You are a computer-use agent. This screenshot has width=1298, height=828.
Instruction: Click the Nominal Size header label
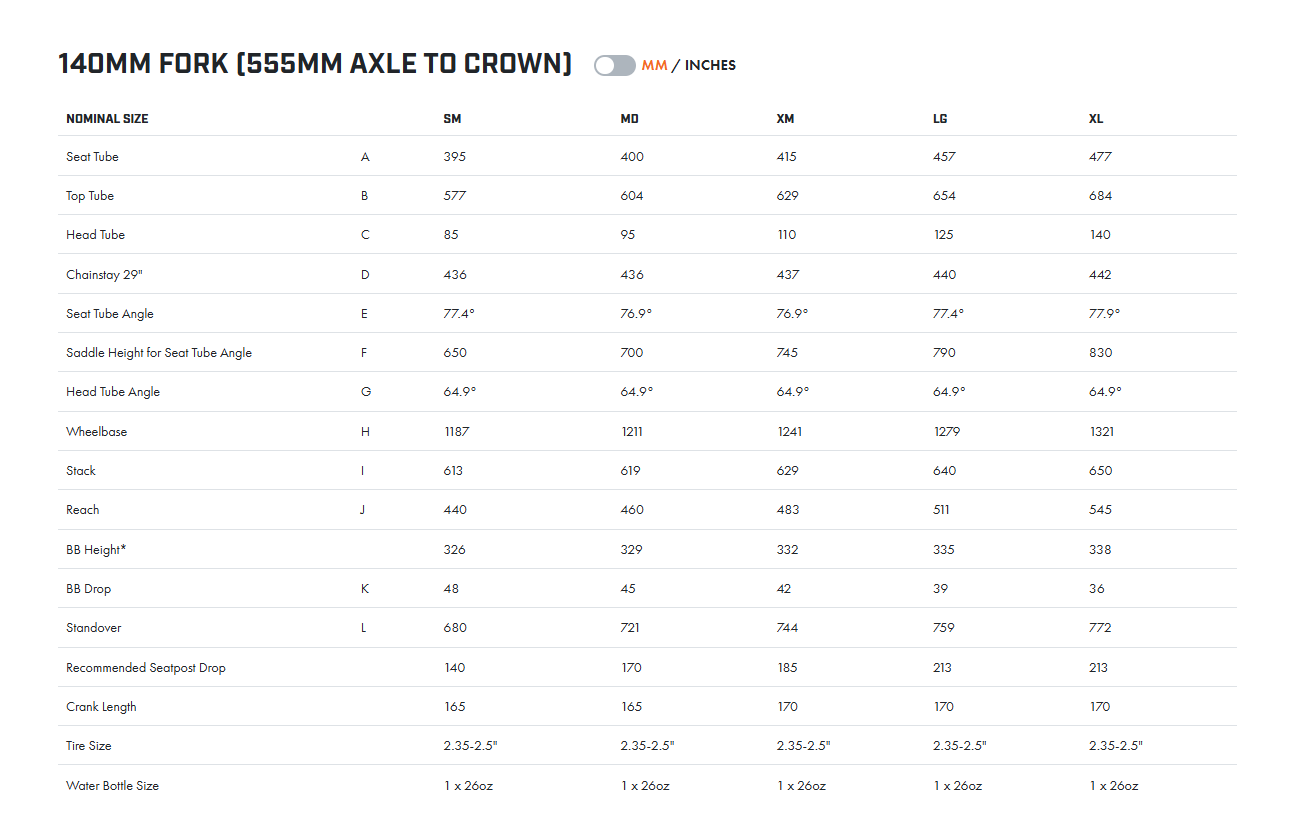click(x=107, y=118)
